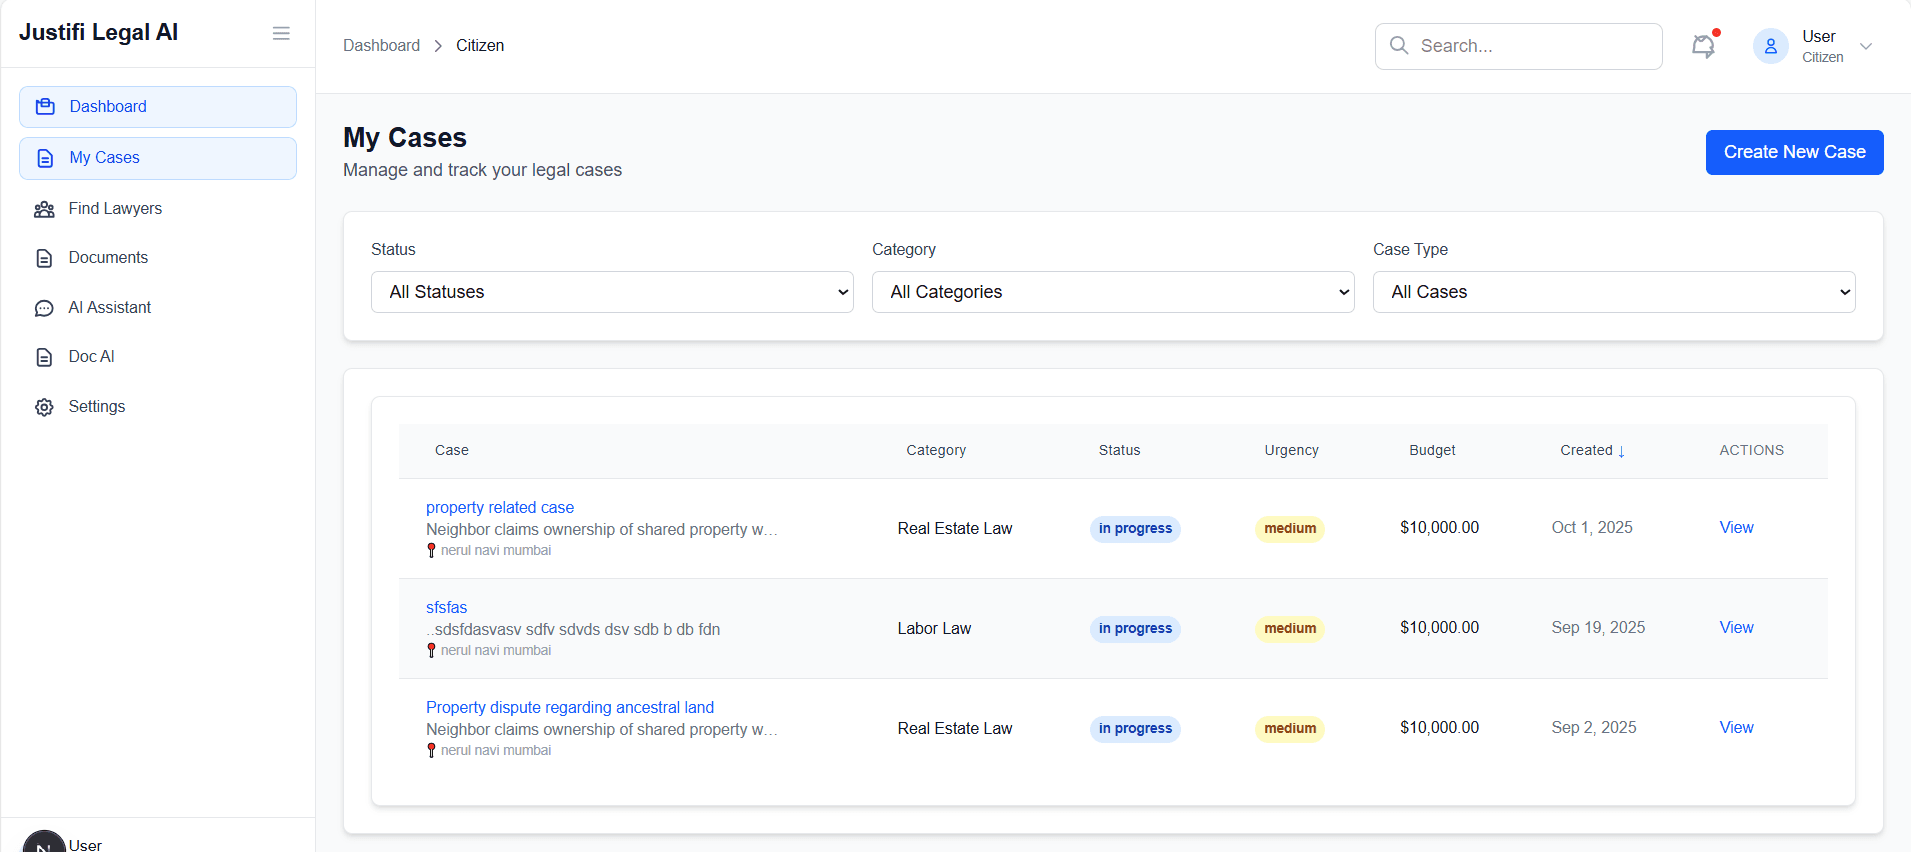Viewport: 1911px width, 852px height.
Task: Click the user avatar icon in header
Action: coord(1770,46)
